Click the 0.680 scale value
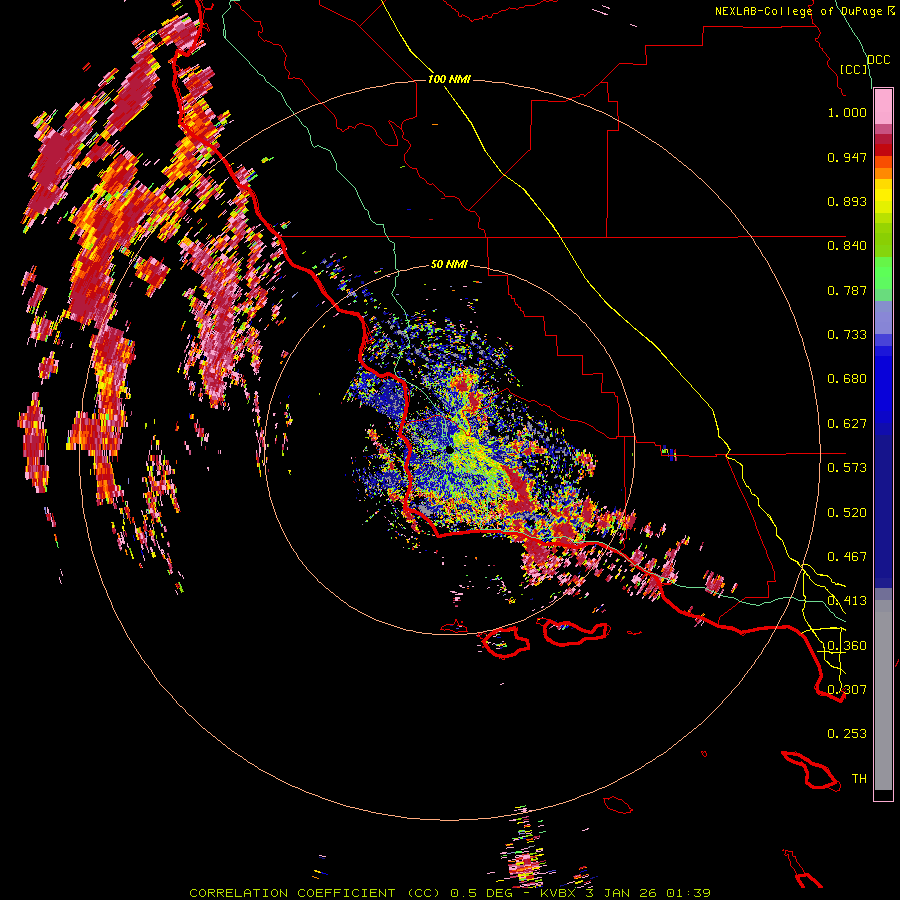 [847, 379]
